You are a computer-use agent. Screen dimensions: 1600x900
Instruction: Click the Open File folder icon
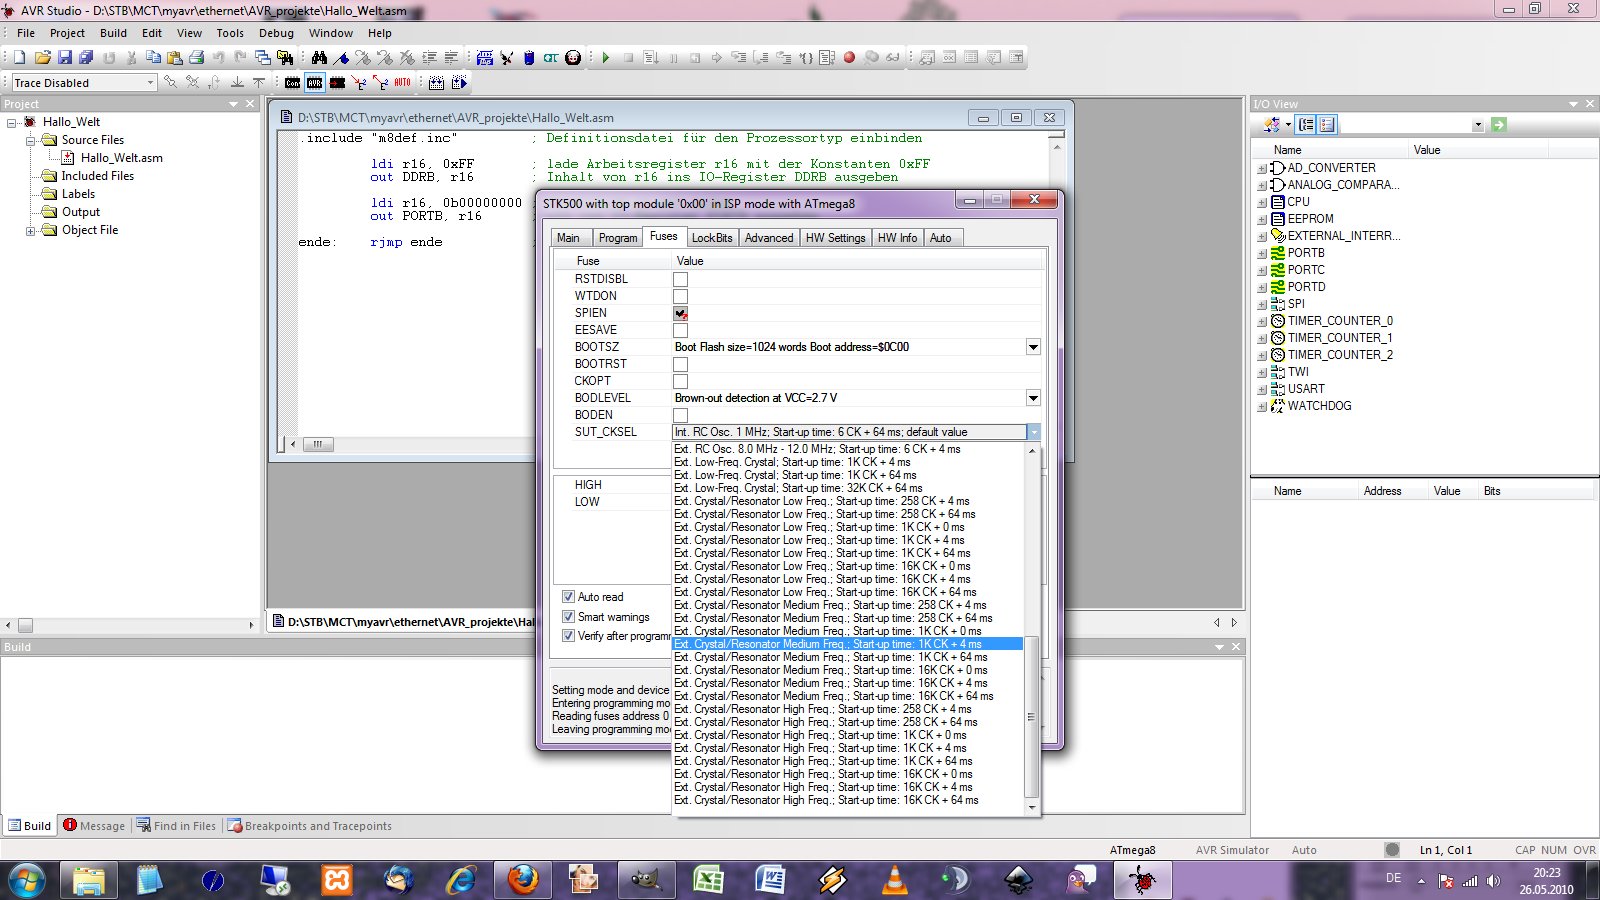click(42, 58)
